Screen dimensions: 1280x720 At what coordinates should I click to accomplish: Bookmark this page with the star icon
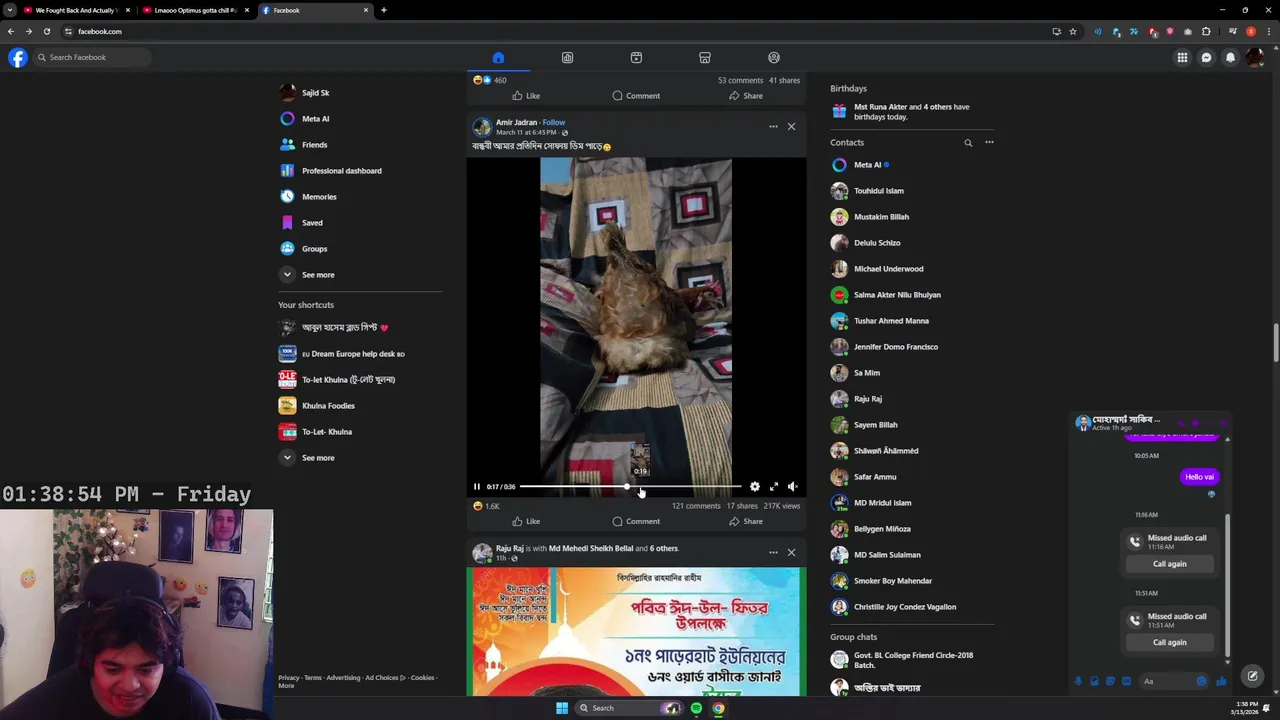1073,31
